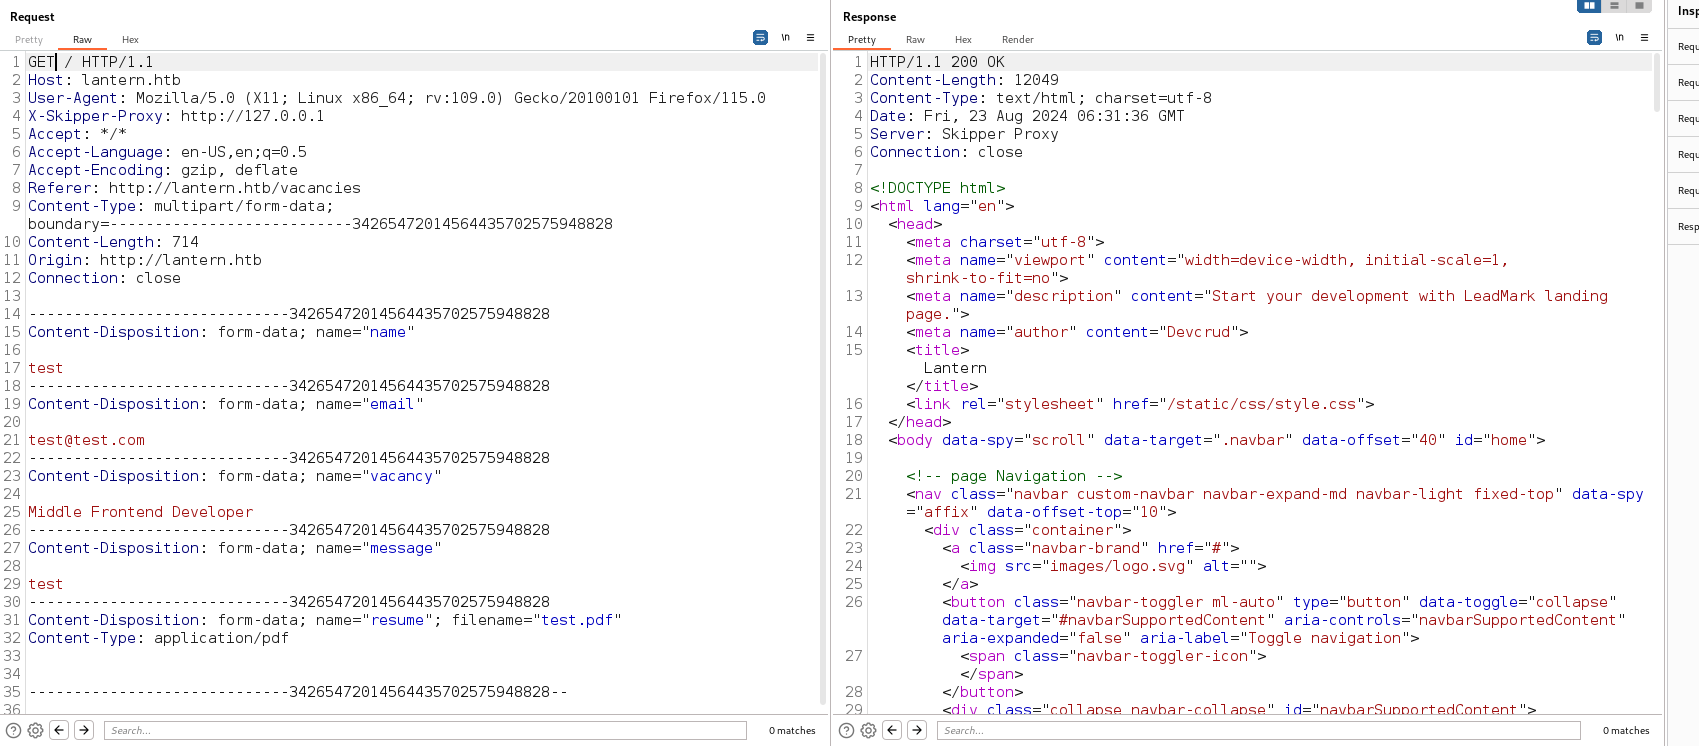The image size is (1699, 746).
Task: Click the images/logo.svg src value
Action: point(1116,566)
